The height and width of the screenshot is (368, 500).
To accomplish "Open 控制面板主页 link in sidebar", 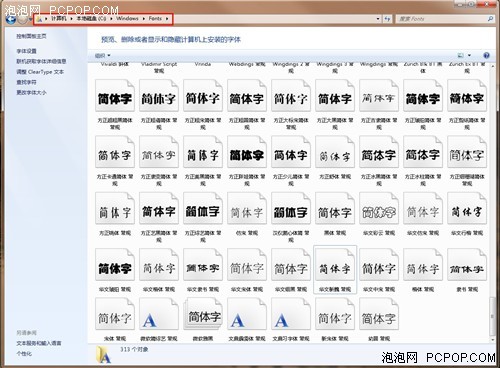I will [x=31, y=36].
